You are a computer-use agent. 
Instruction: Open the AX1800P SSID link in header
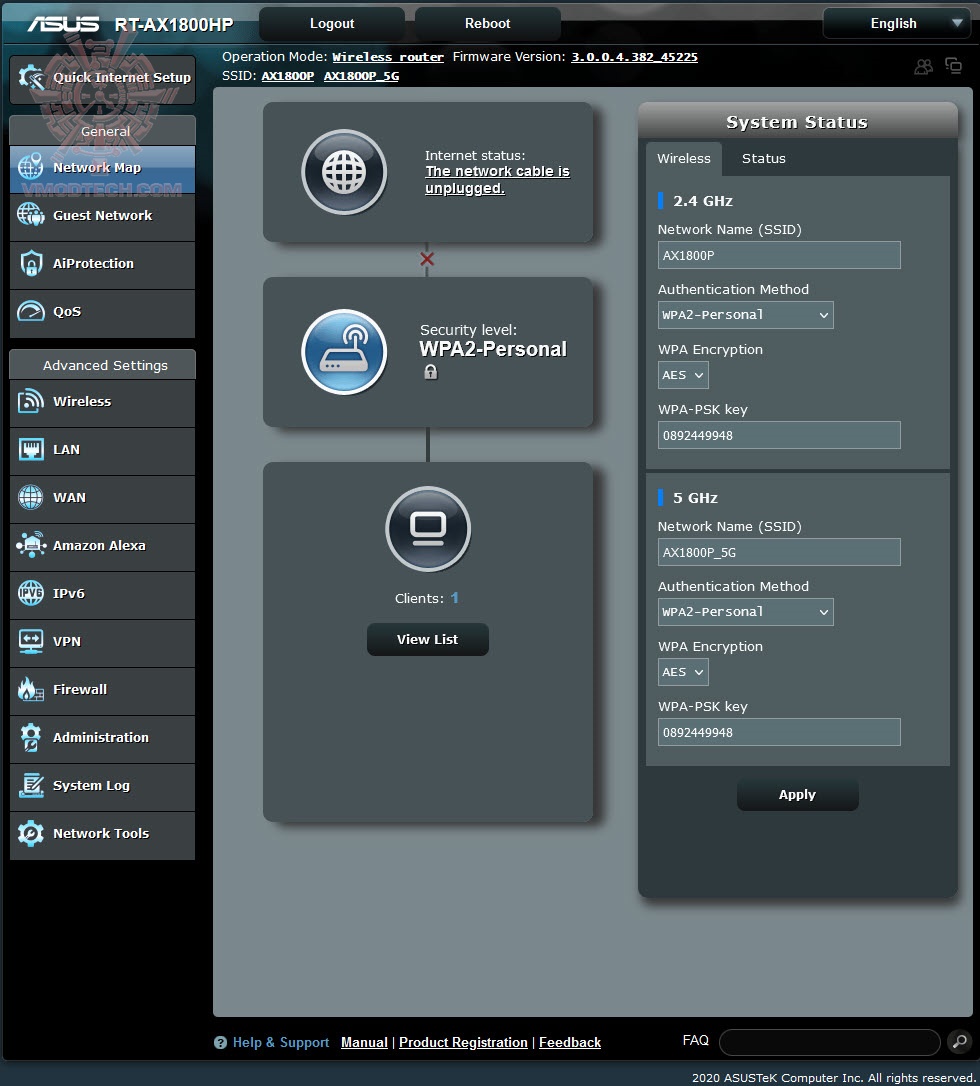(x=287, y=76)
